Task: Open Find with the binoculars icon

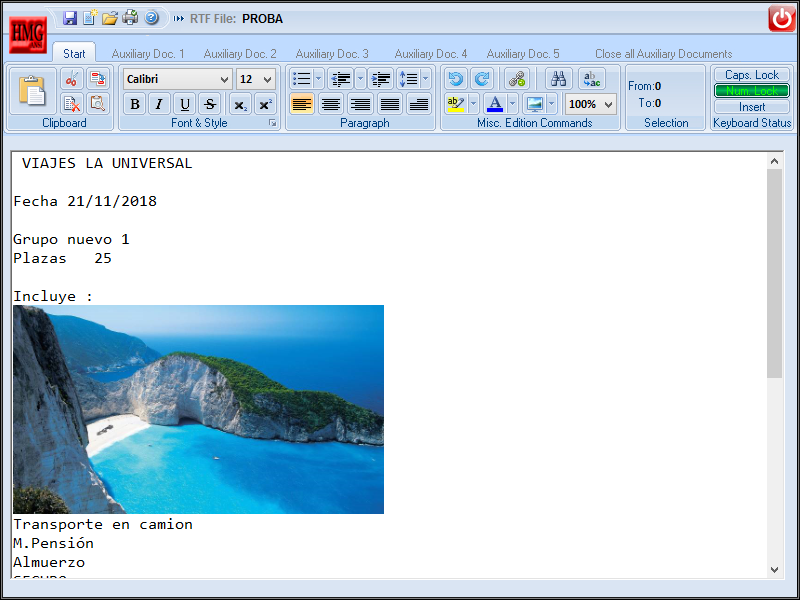Action: click(x=559, y=79)
